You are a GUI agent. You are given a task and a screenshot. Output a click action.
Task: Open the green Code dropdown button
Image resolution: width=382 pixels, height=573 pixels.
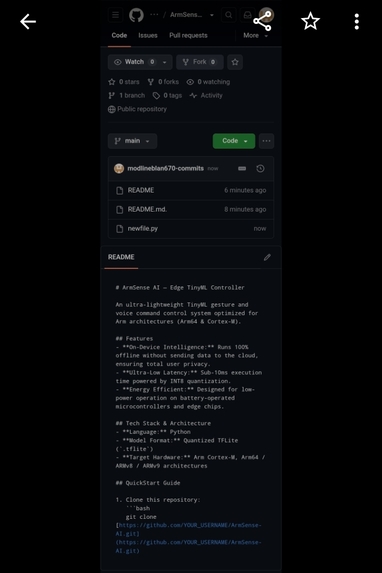[234, 141]
